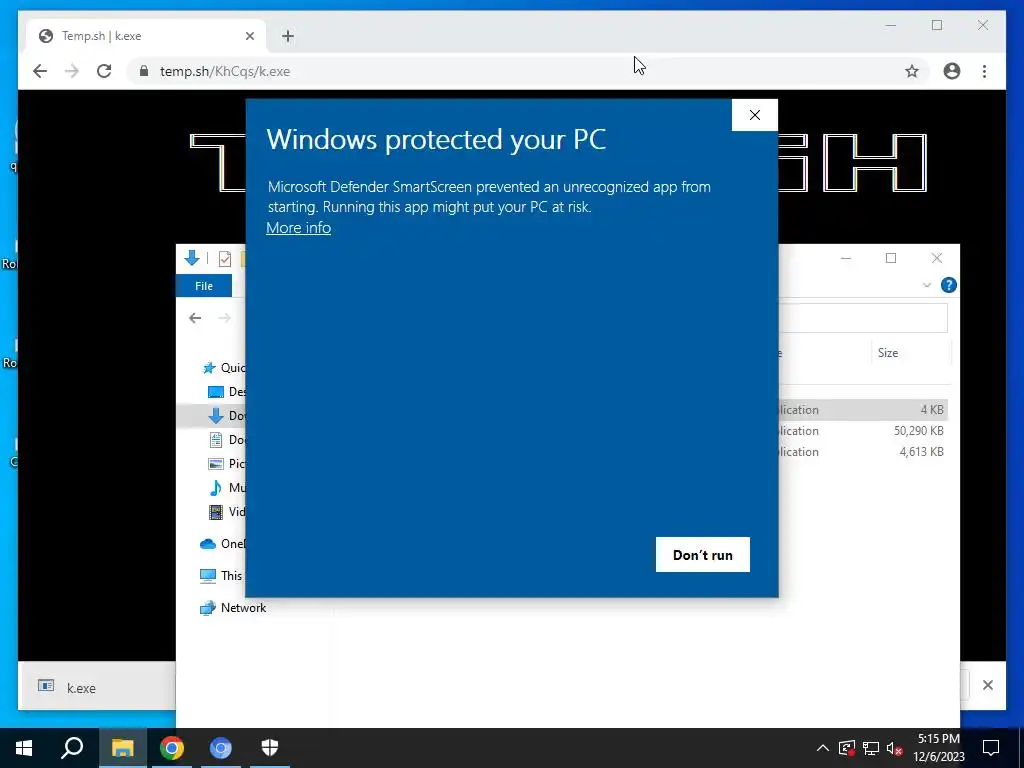Image resolution: width=1024 pixels, height=768 pixels.
Task: Select the 4 KB application file row
Action: click(862, 409)
